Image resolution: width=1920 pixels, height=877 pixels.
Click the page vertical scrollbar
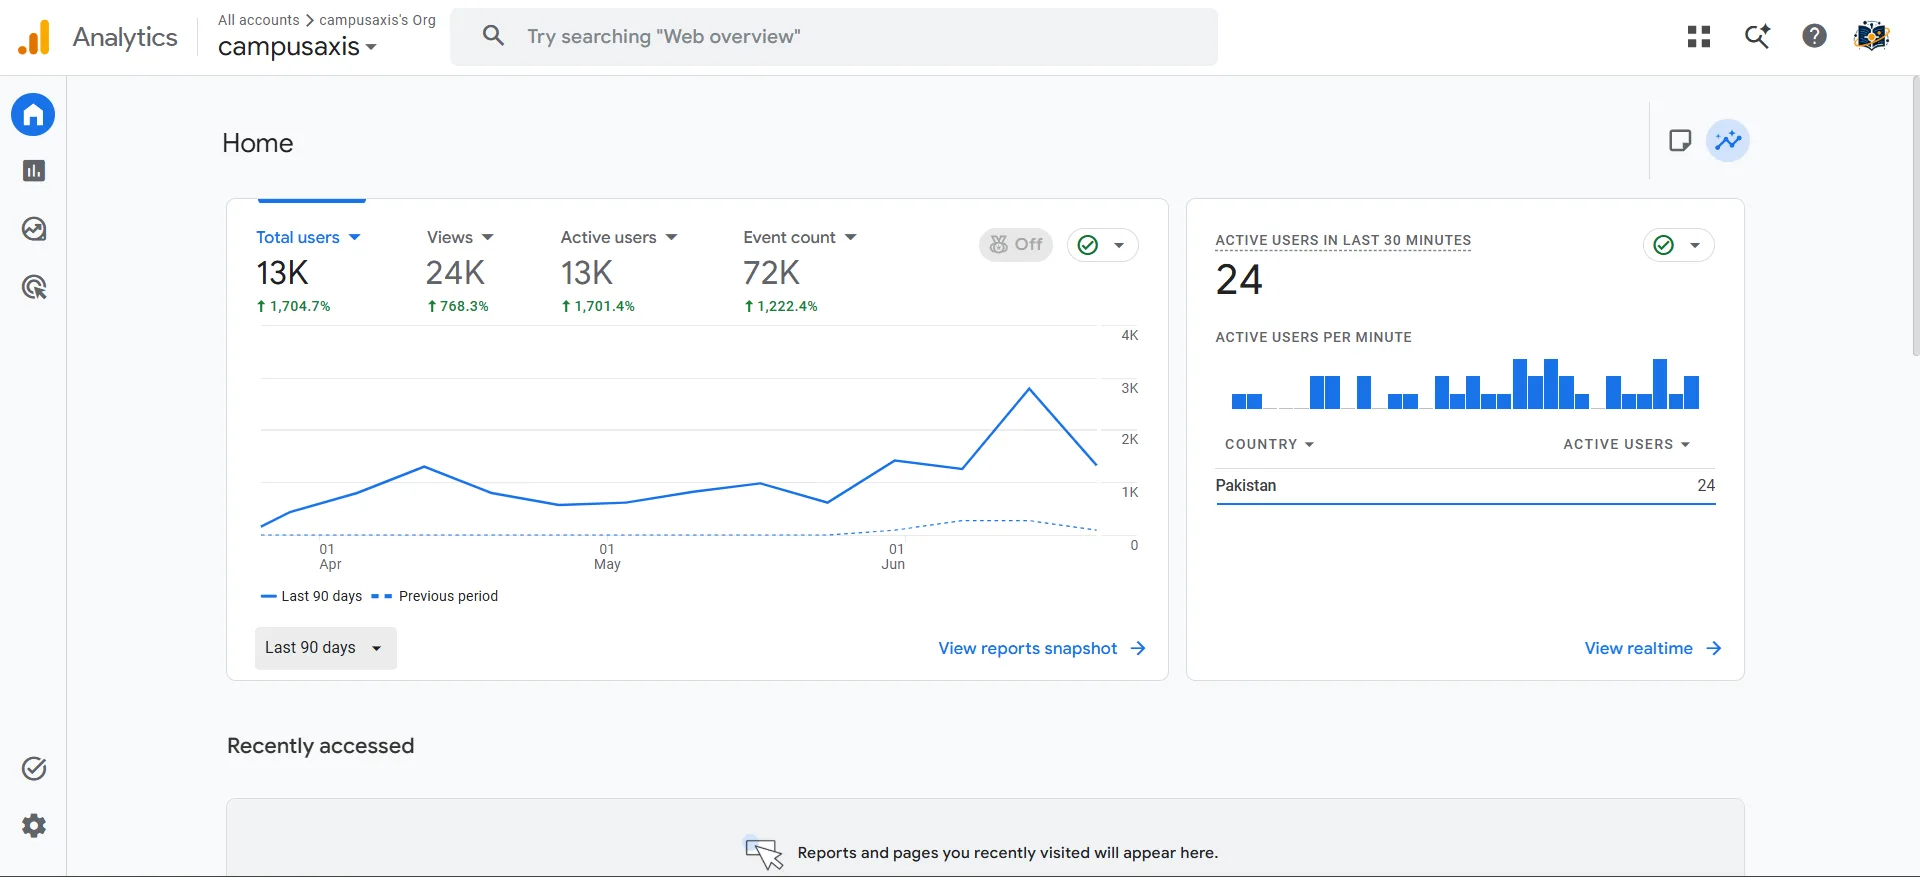click(x=1915, y=215)
